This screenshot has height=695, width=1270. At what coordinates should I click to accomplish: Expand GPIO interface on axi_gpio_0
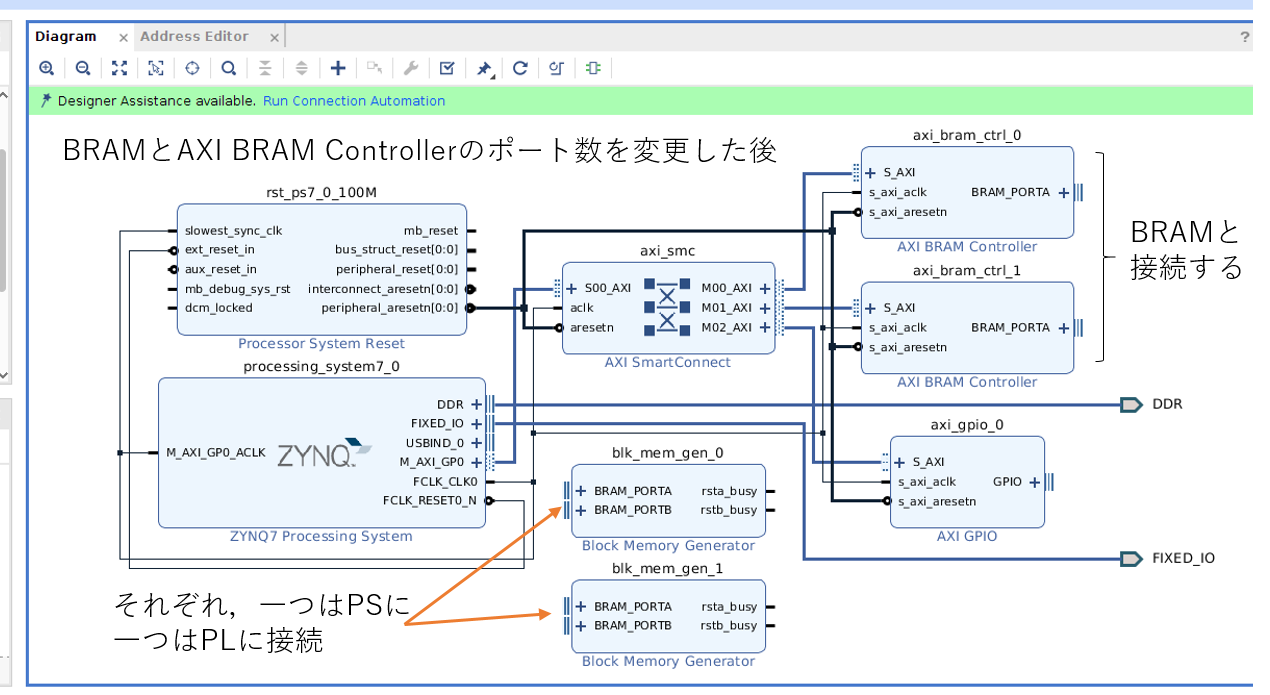(x=1034, y=482)
